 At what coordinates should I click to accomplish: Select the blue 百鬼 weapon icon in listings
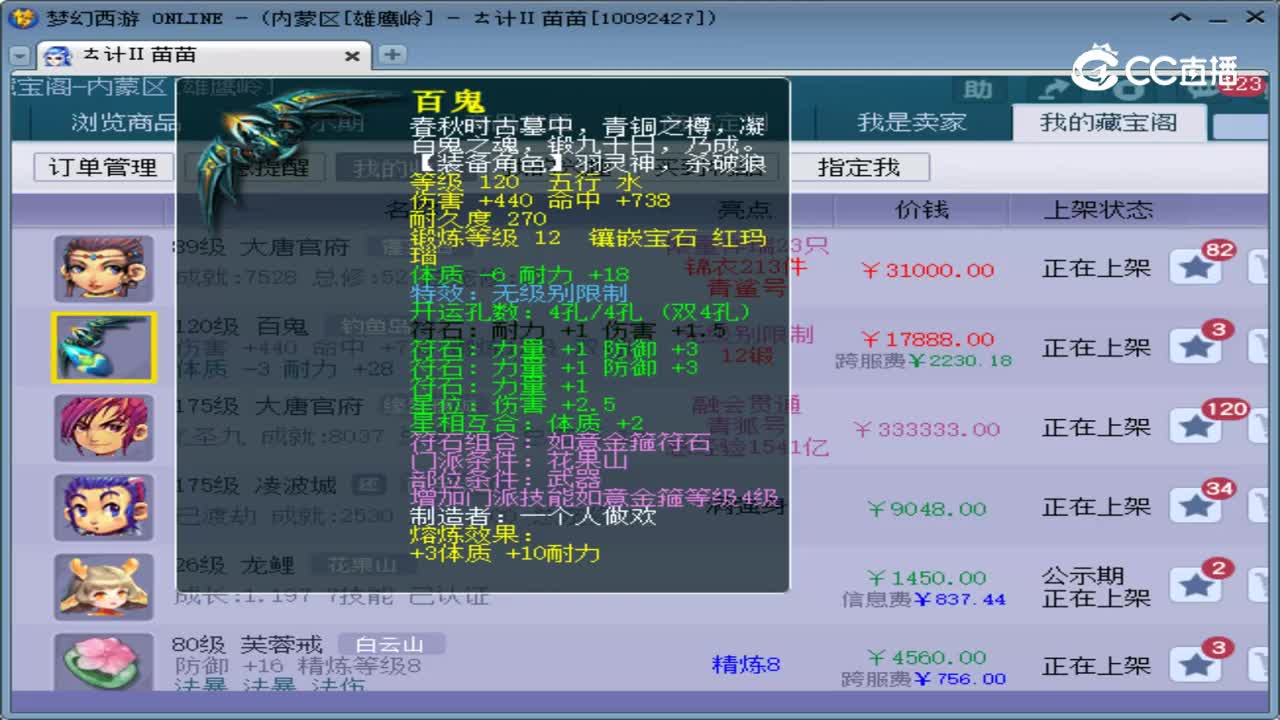click(x=103, y=347)
